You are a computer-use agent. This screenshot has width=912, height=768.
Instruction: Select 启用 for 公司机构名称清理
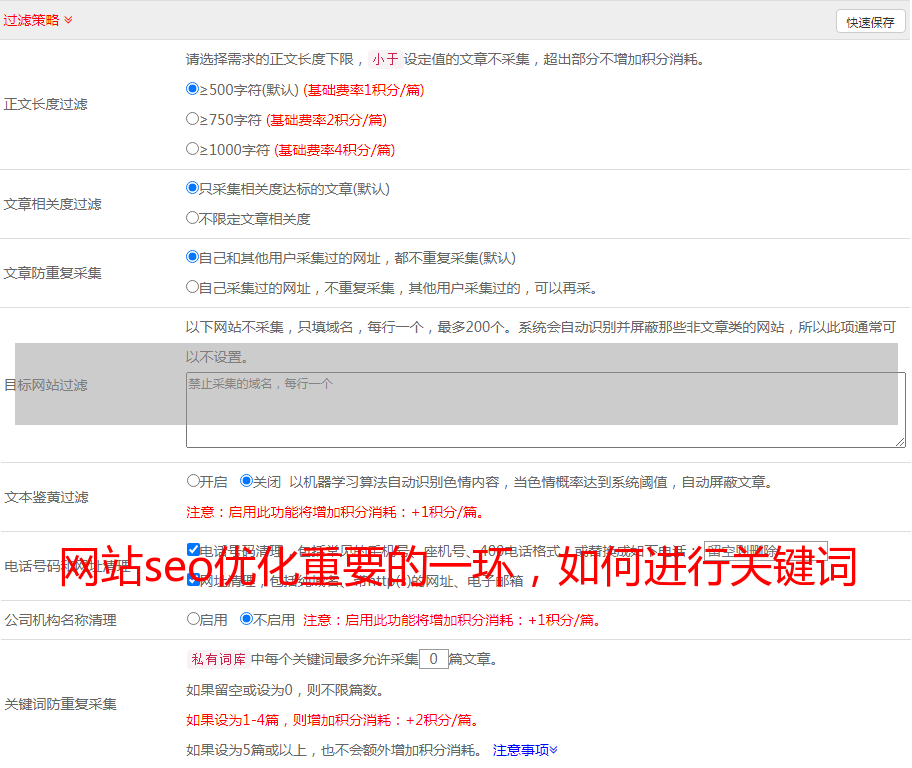pos(193,619)
